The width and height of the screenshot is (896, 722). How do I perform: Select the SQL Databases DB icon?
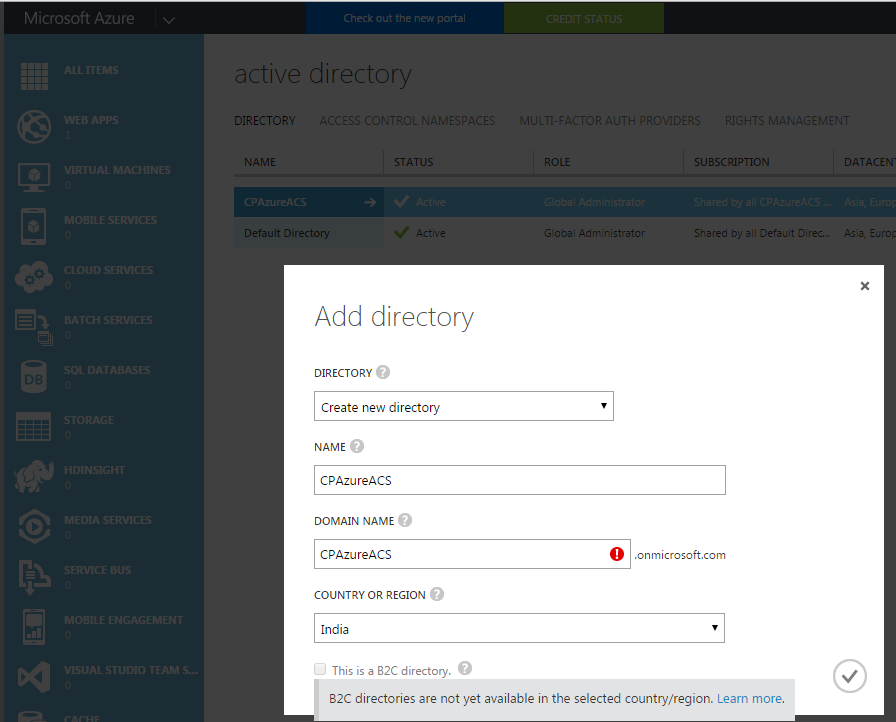pyautogui.click(x=34, y=377)
